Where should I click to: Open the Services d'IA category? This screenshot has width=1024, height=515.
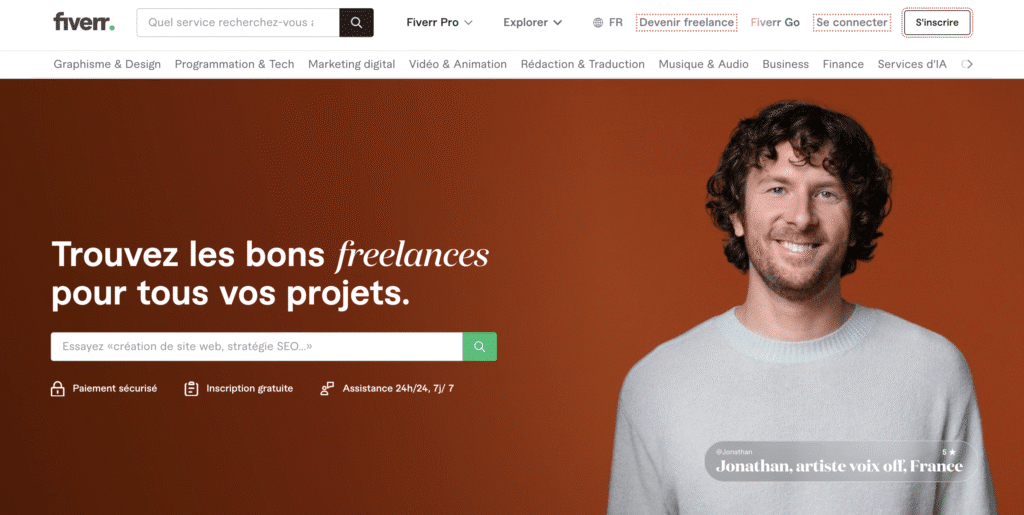pyautogui.click(x=912, y=64)
